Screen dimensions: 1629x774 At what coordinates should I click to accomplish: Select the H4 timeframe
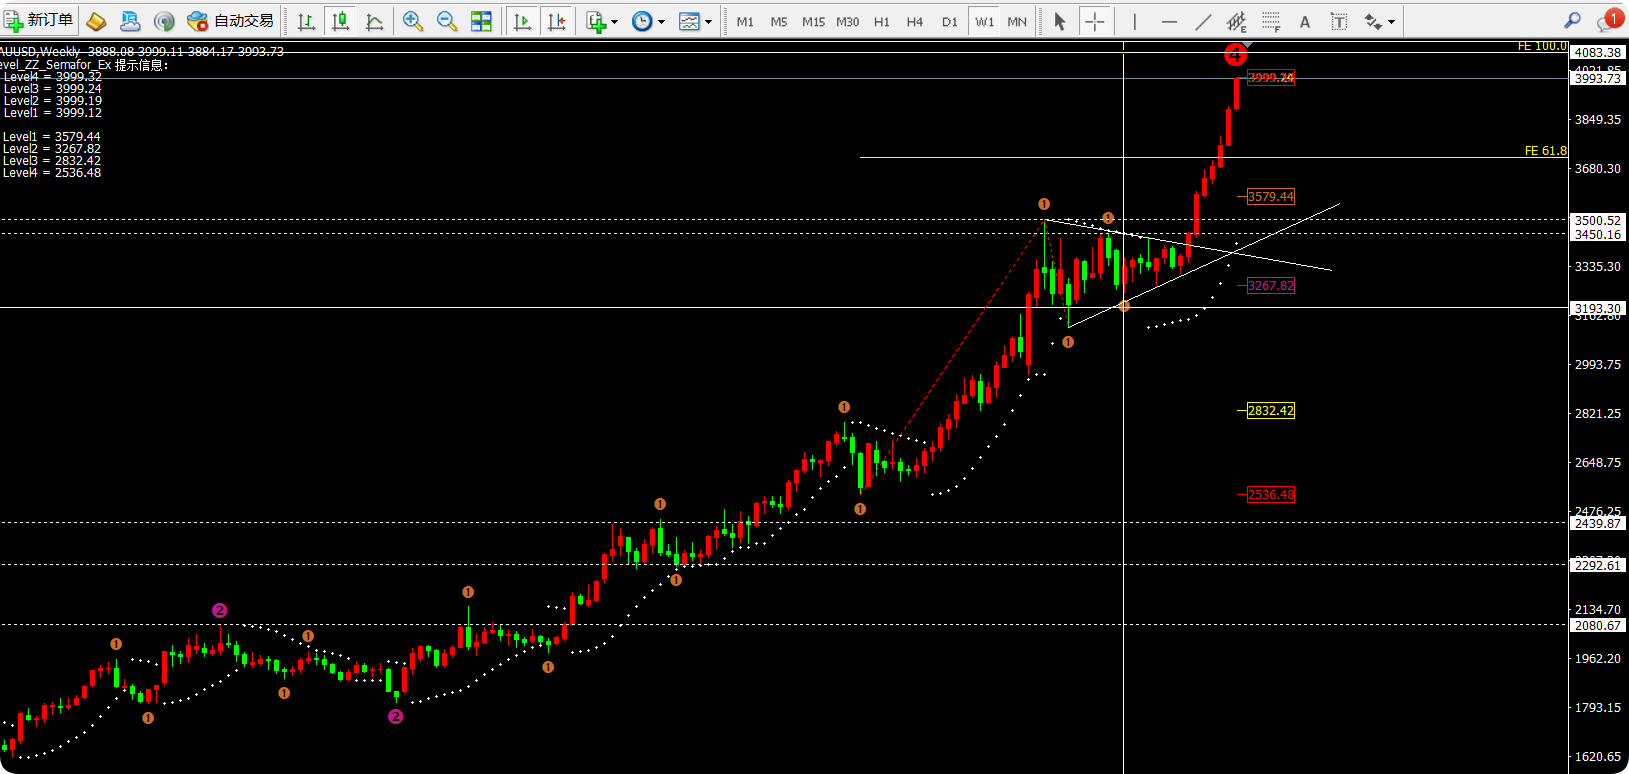pyautogui.click(x=915, y=21)
